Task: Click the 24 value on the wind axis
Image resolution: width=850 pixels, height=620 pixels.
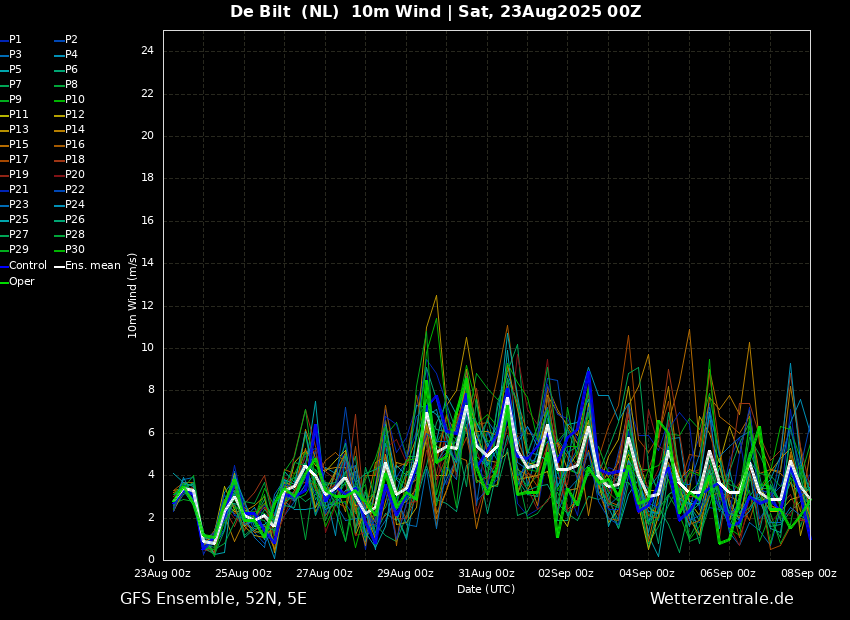Action: click(147, 51)
